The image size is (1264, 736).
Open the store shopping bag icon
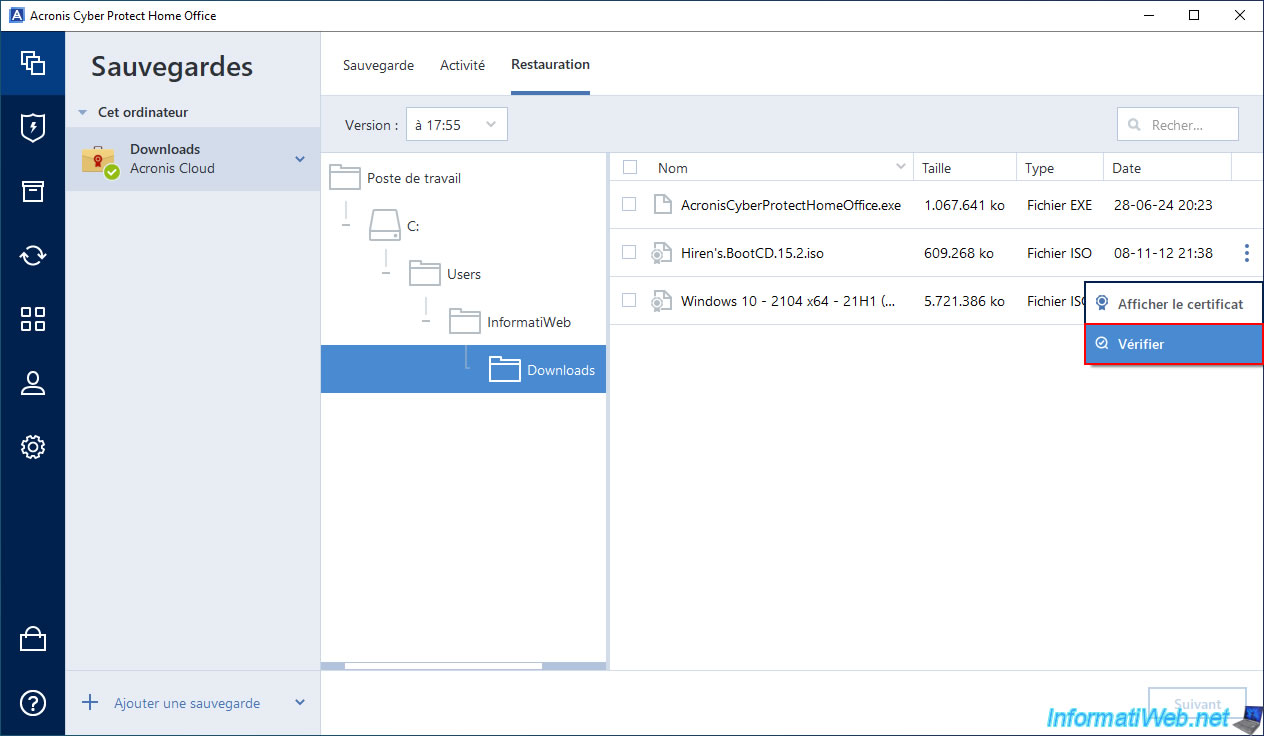click(x=33, y=639)
